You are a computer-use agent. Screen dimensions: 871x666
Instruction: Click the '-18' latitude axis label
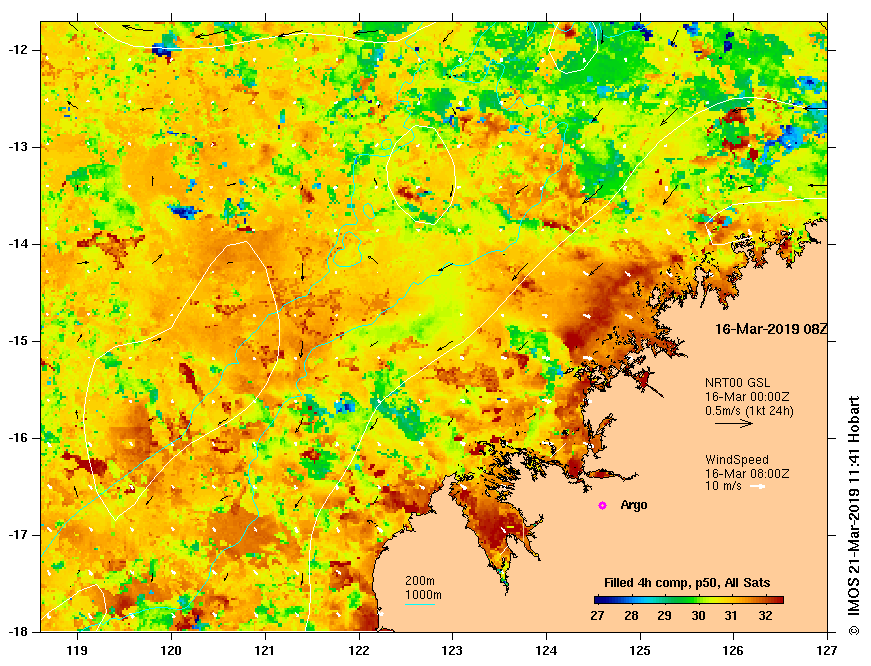pos(17,632)
